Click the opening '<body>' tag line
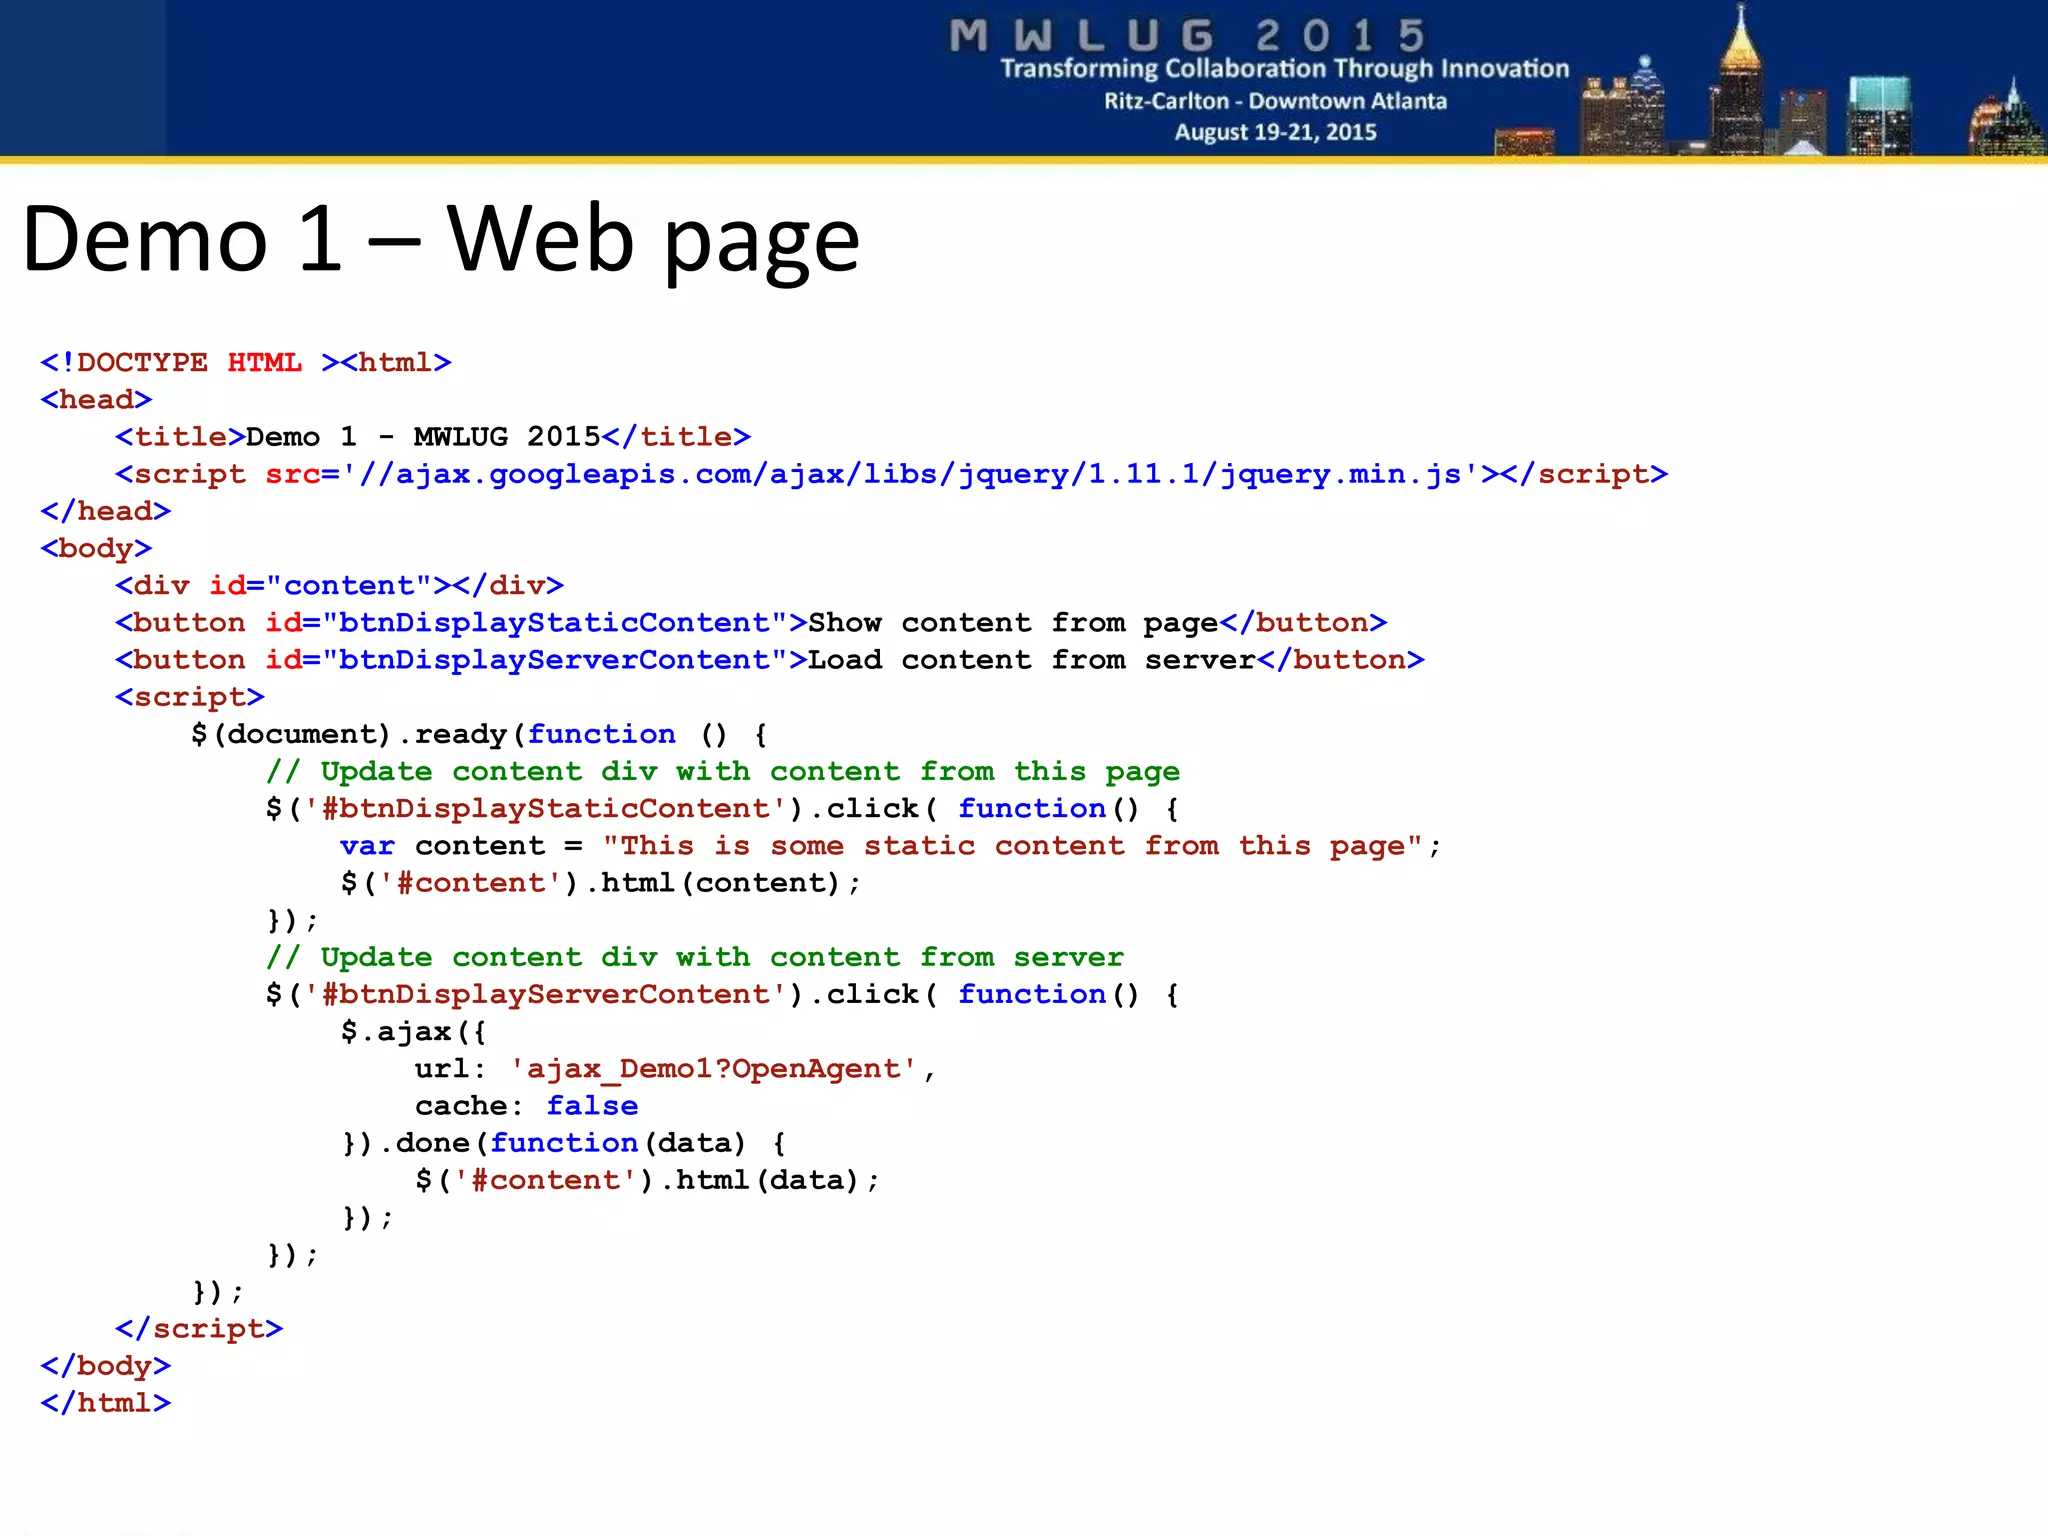This screenshot has height=1536, width=2048. (96, 548)
